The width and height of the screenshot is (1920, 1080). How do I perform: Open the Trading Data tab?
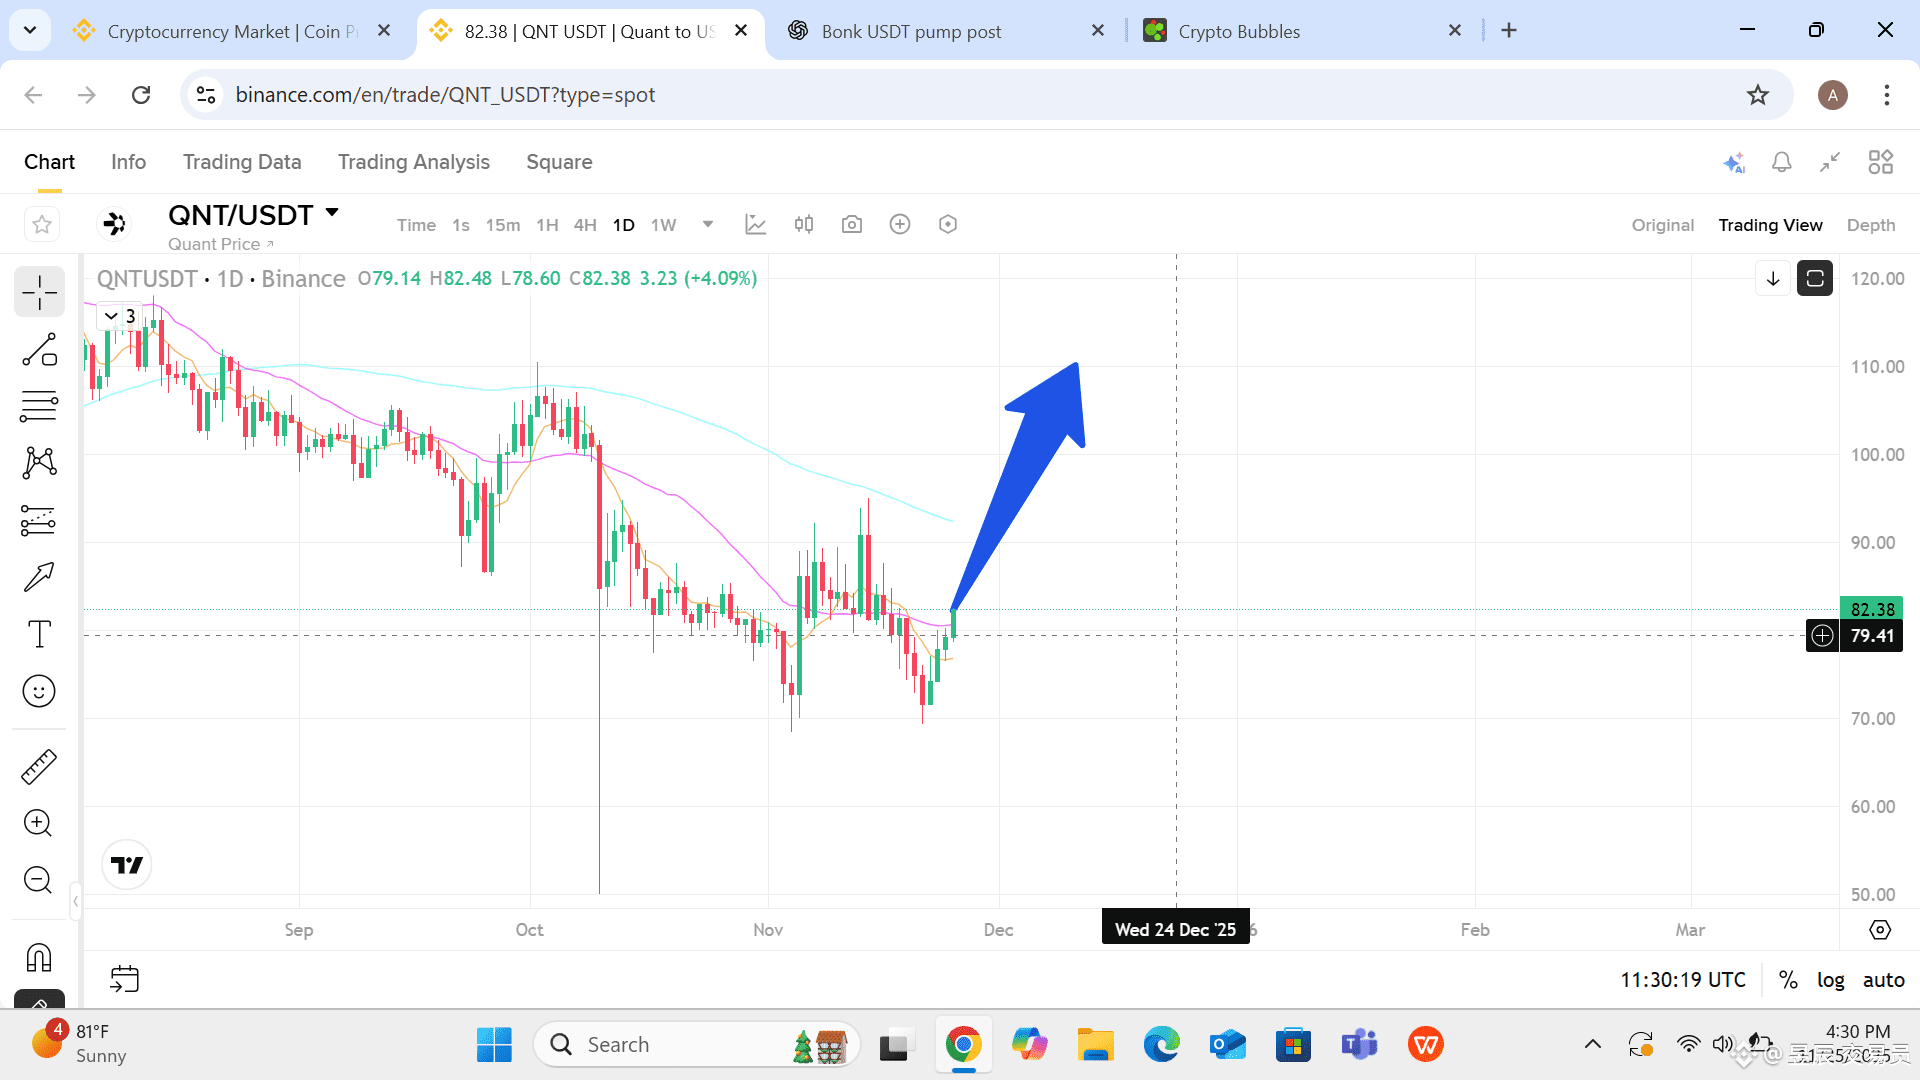(x=242, y=162)
